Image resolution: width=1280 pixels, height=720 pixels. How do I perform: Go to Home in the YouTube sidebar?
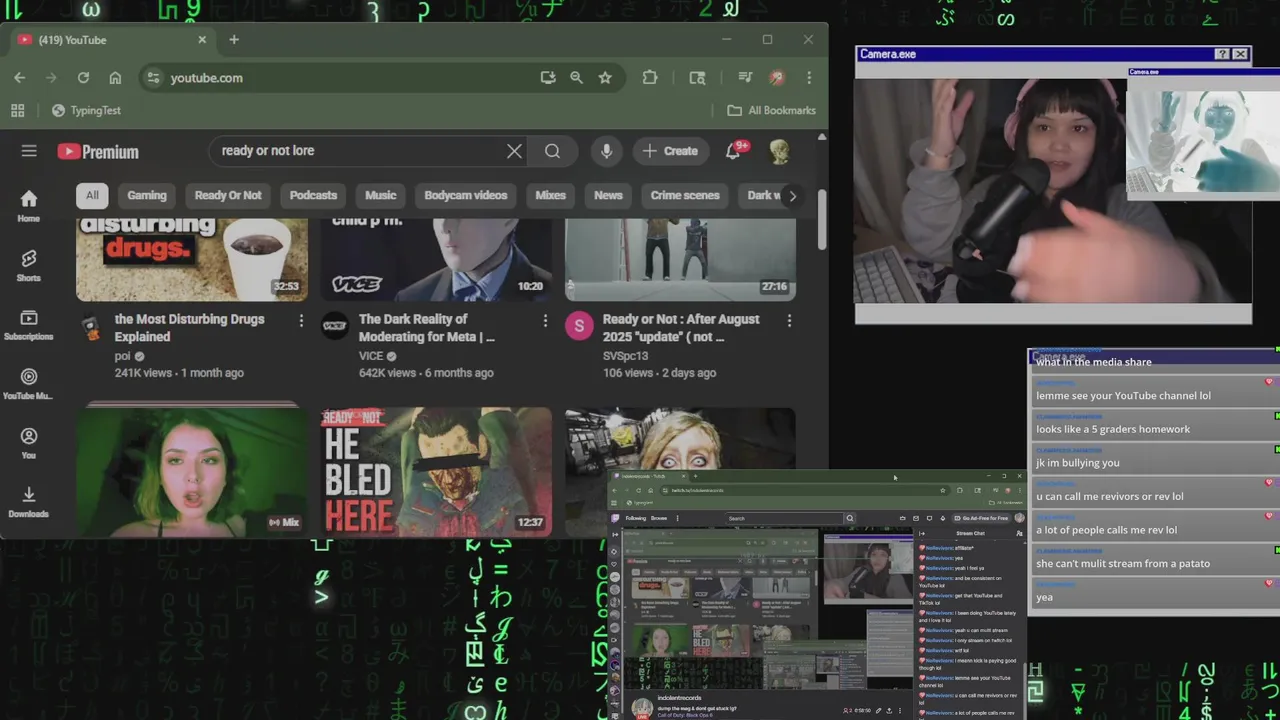[29, 206]
